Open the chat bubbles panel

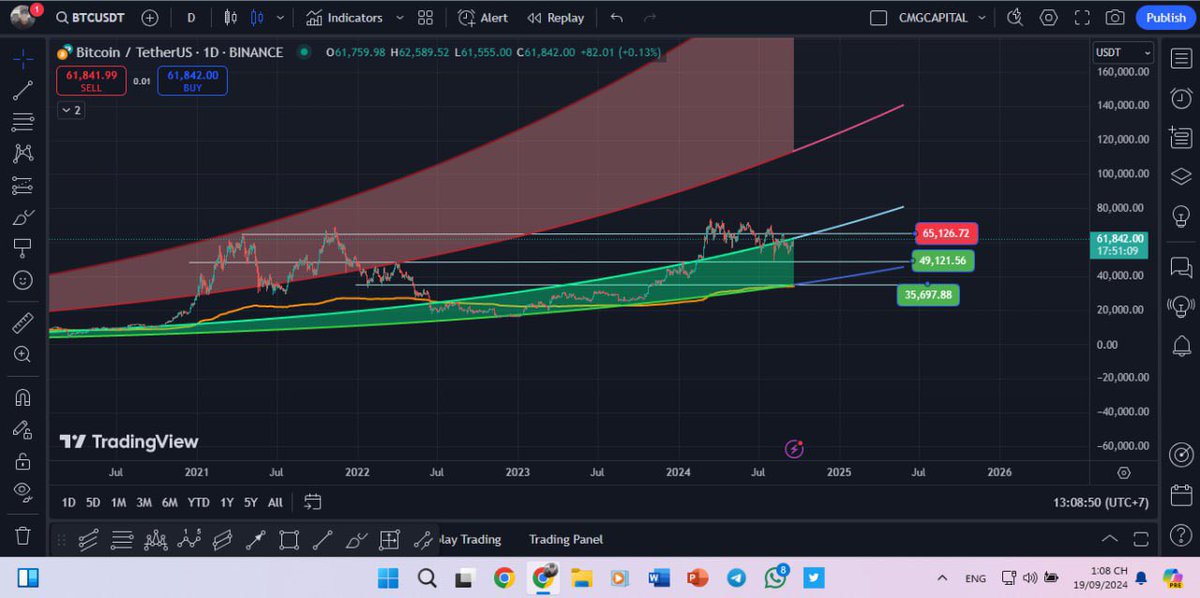point(1181,267)
